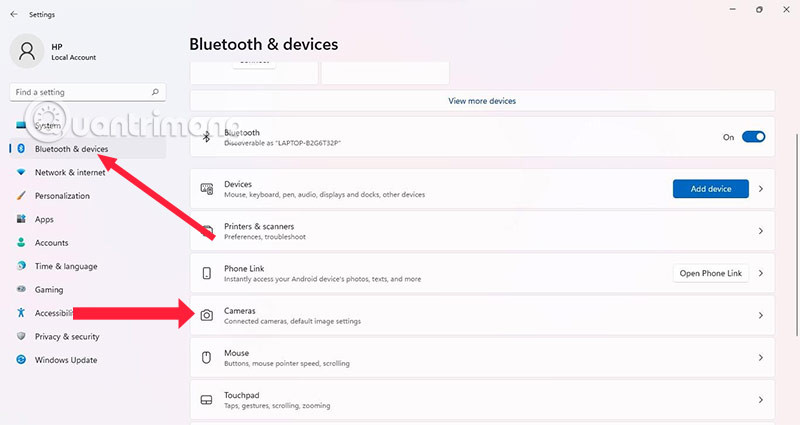Viewport: 800px width, 425px height.
Task: Click the Windows Update sidebar icon
Action: click(21, 360)
